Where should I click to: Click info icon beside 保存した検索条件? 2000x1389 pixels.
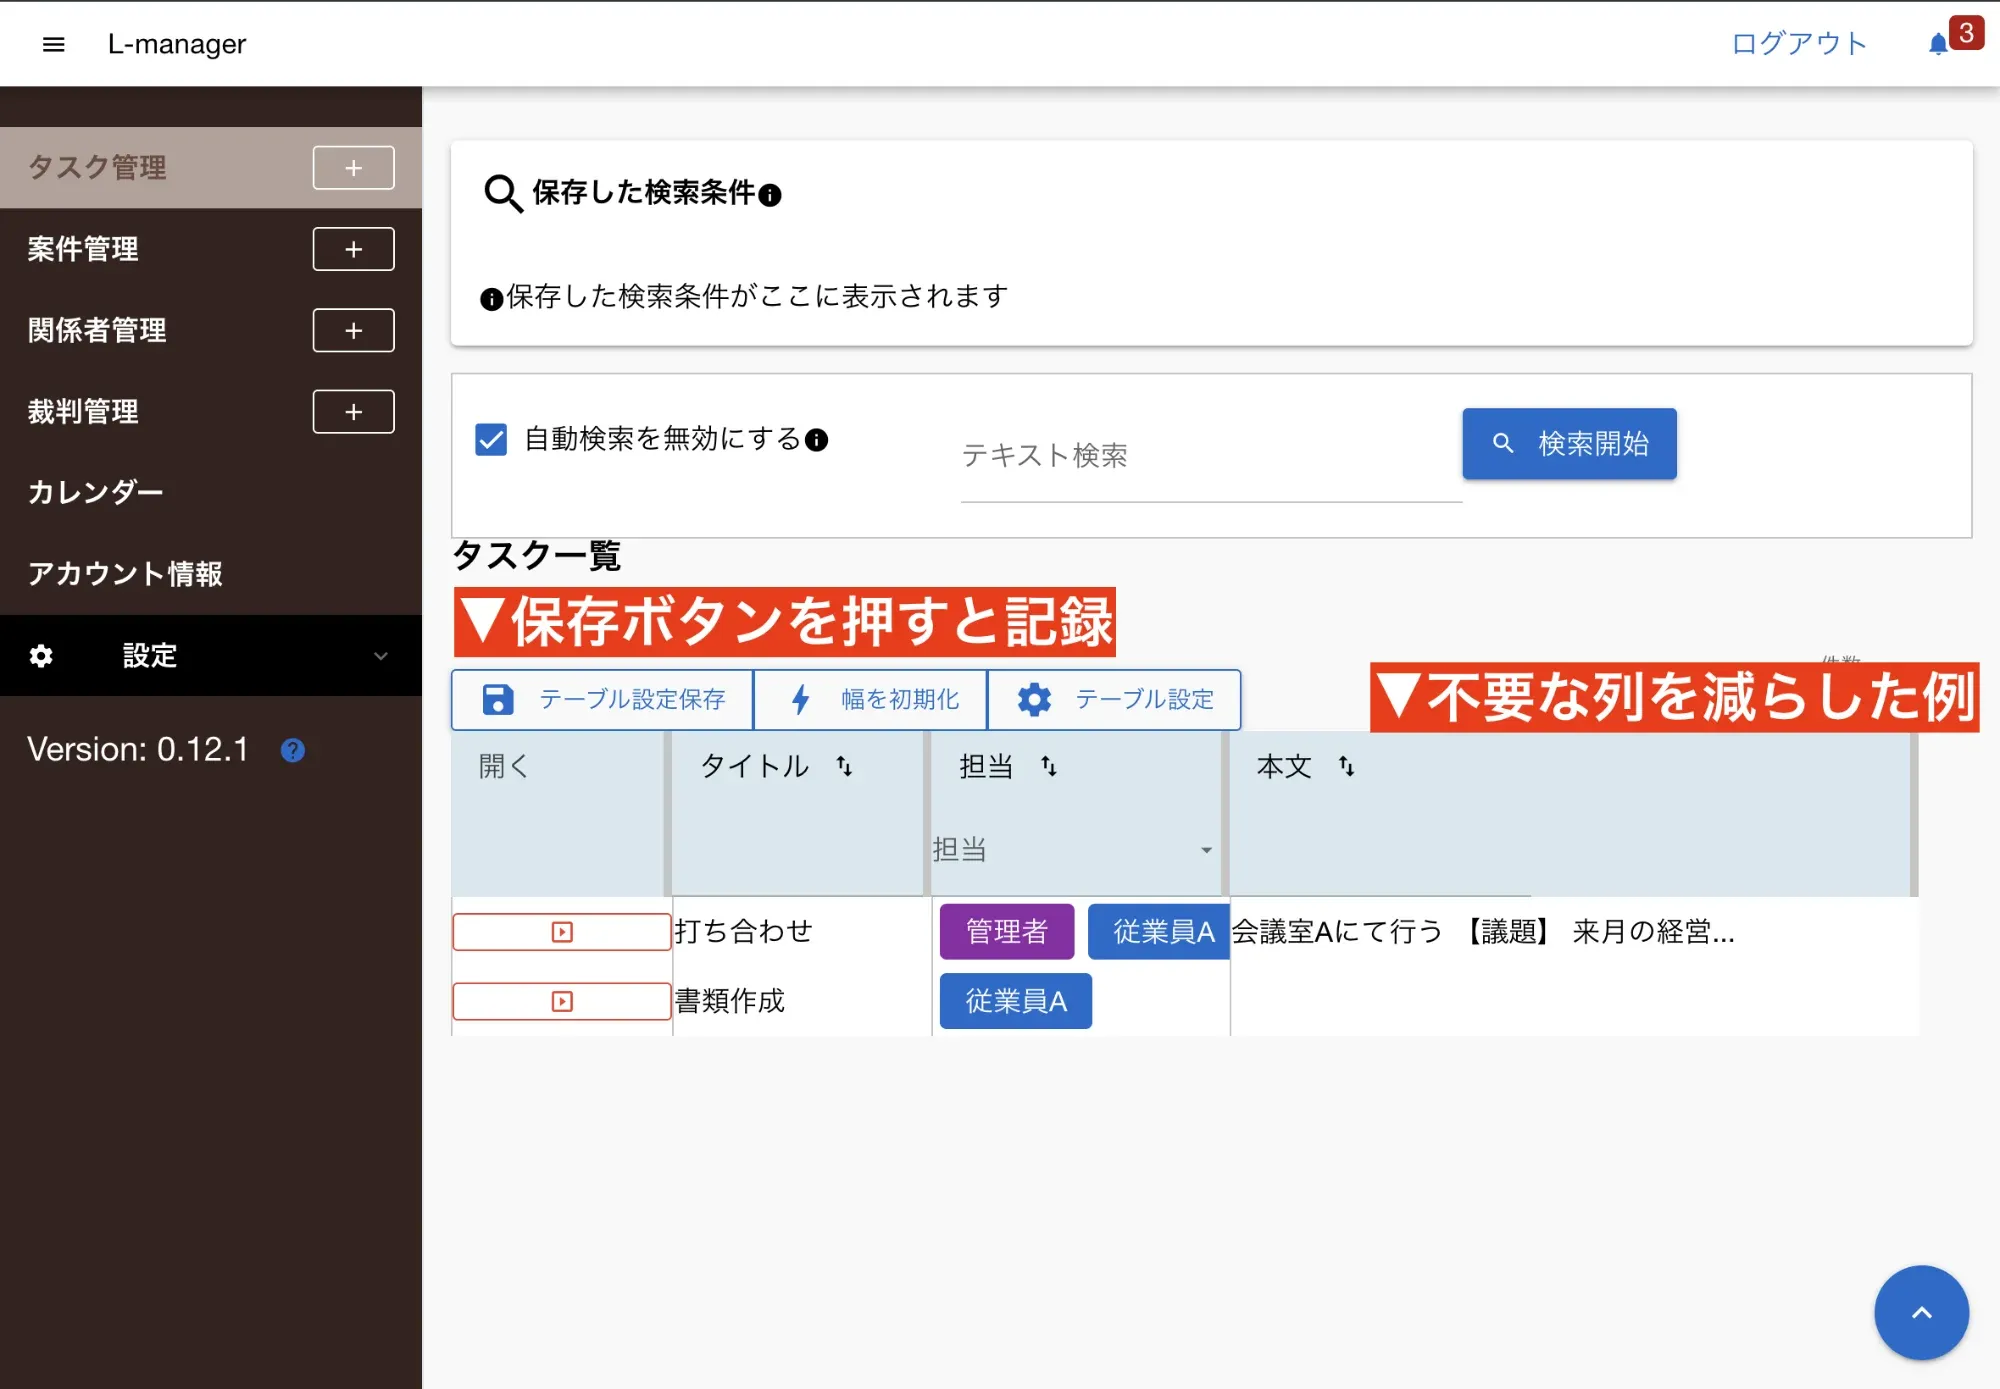pyautogui.click(x=770, y=195)
